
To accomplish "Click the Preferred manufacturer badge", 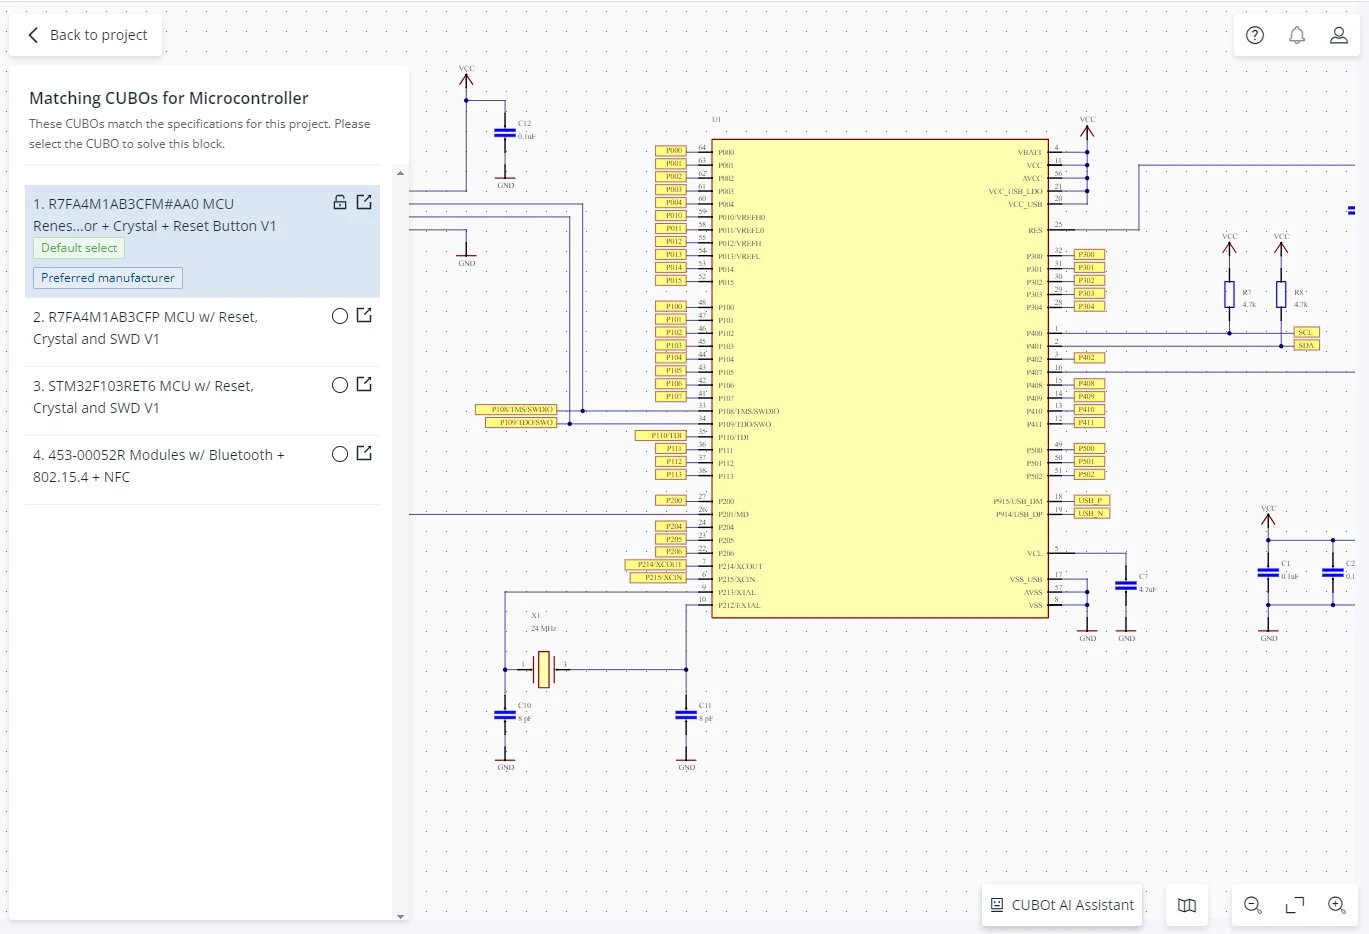I will click(x=108, y=278).
